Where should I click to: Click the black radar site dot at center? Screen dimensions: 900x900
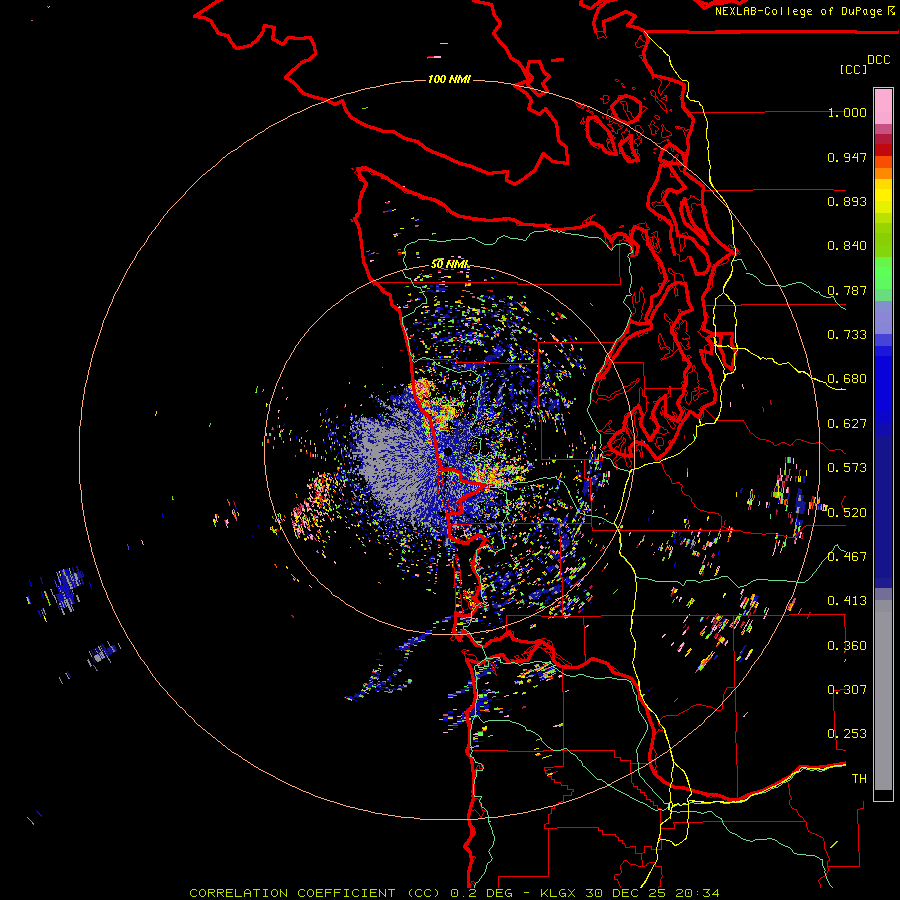pos(448,452)
